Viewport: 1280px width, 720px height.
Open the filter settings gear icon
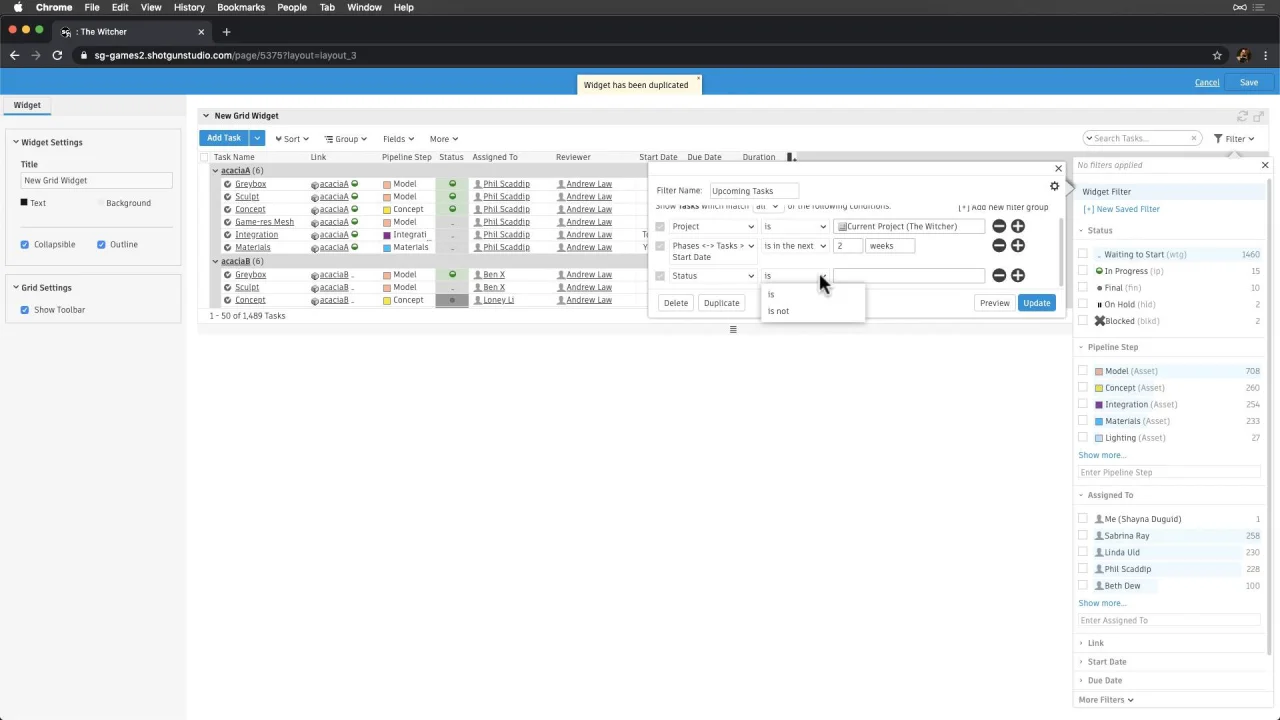pyautogui.click(x=1054, y=186)
